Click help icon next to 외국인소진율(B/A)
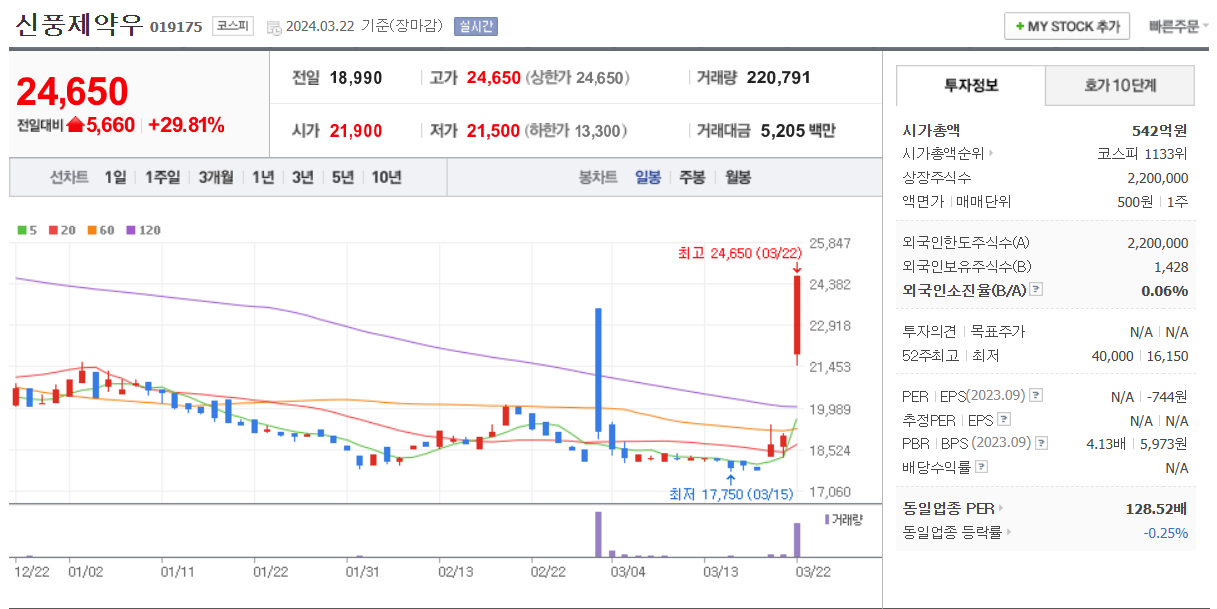This screenshot has height=609, width=1217. (x=1036, y=290)
